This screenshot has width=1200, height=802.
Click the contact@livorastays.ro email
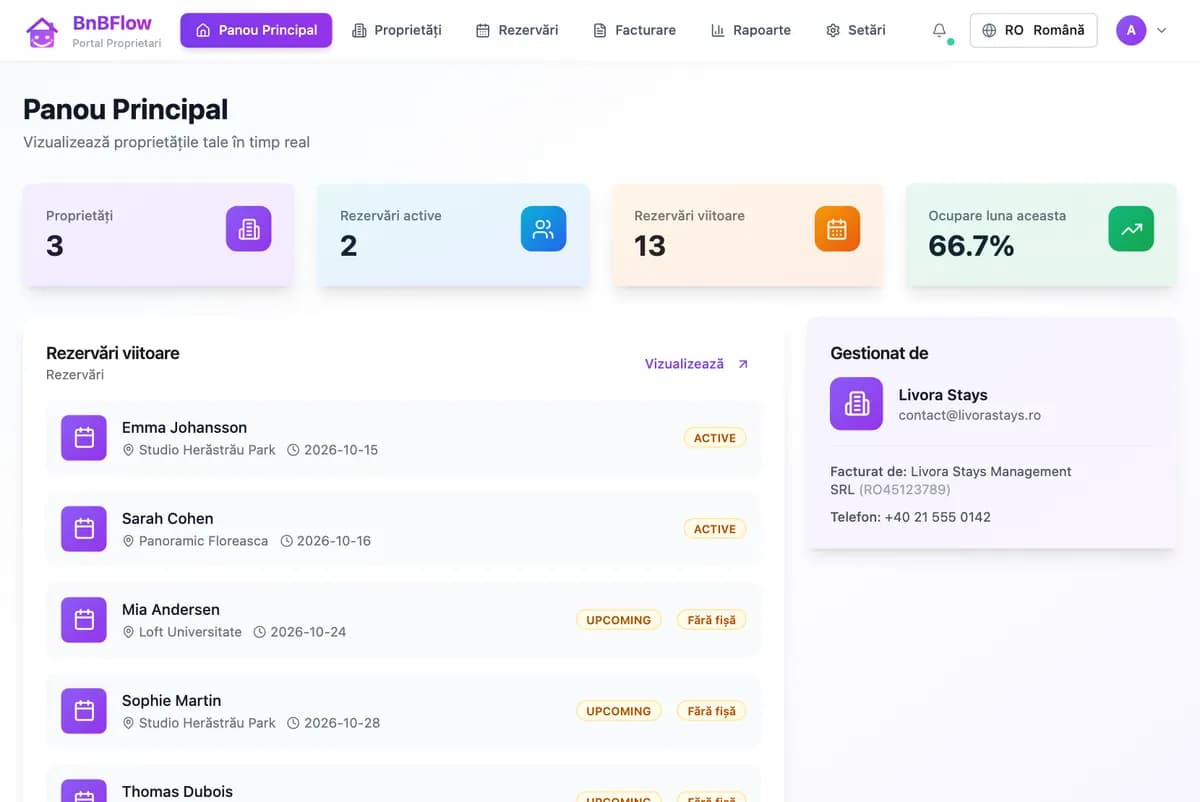970,415
